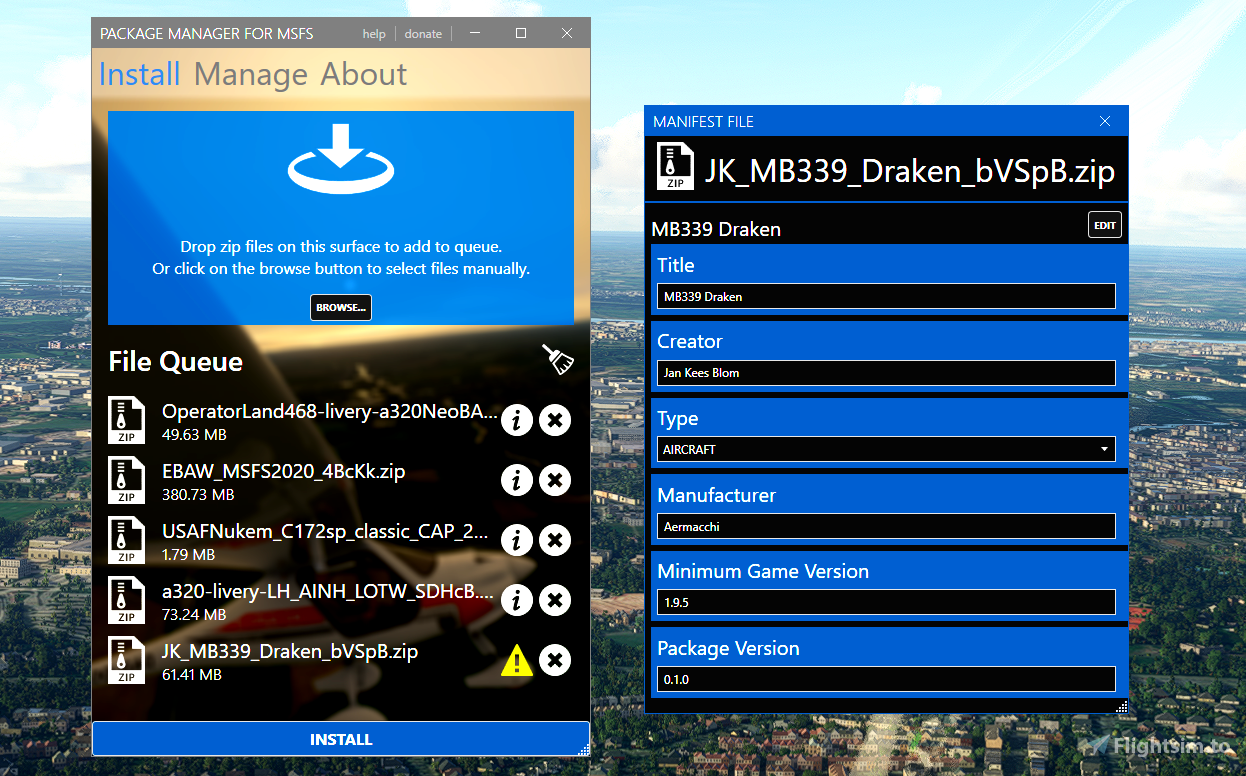The width and height of the screenshot is (1246, 776).
Task: Click the 380.73 MB size text
Action: [198, 495]
